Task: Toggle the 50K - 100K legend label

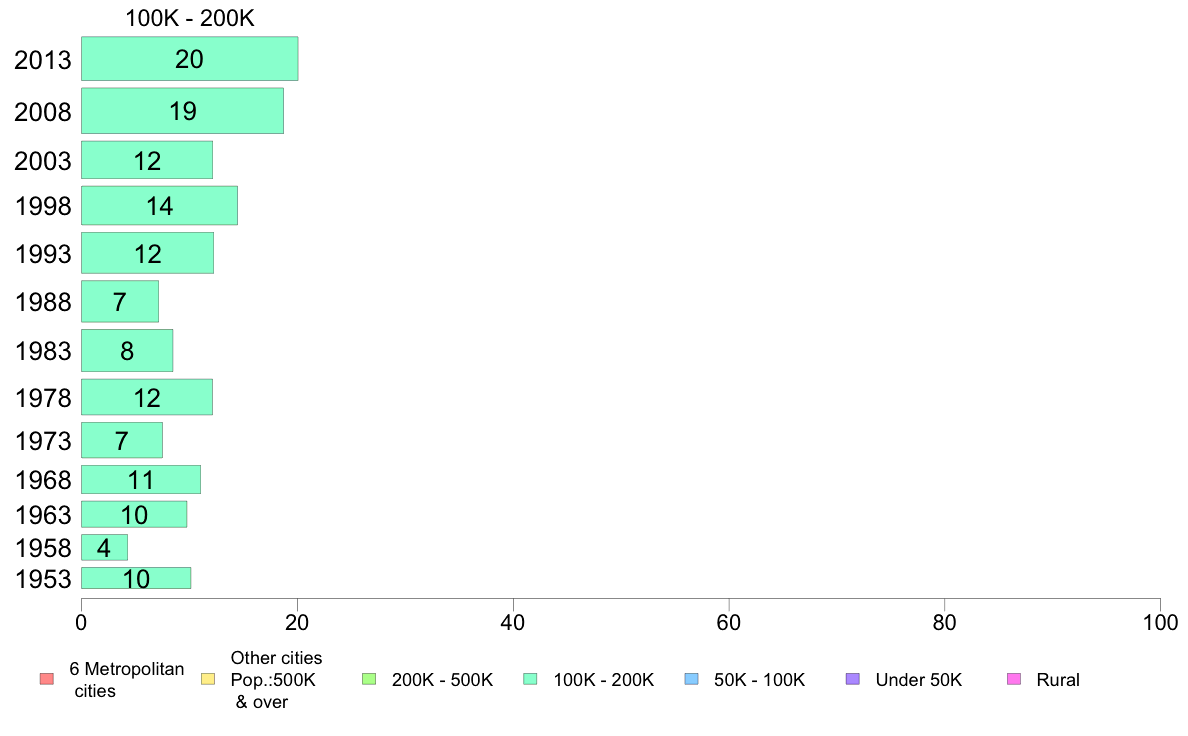Action: pos(759,680)
